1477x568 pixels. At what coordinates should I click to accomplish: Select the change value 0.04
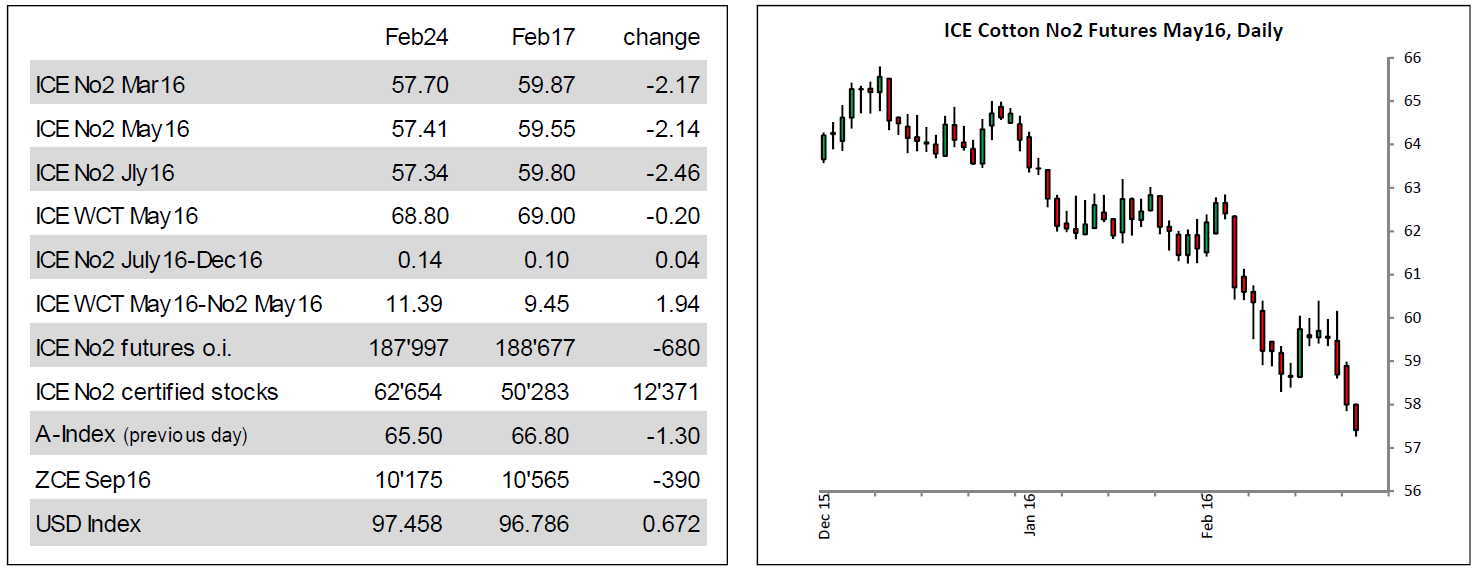(678, 260)
